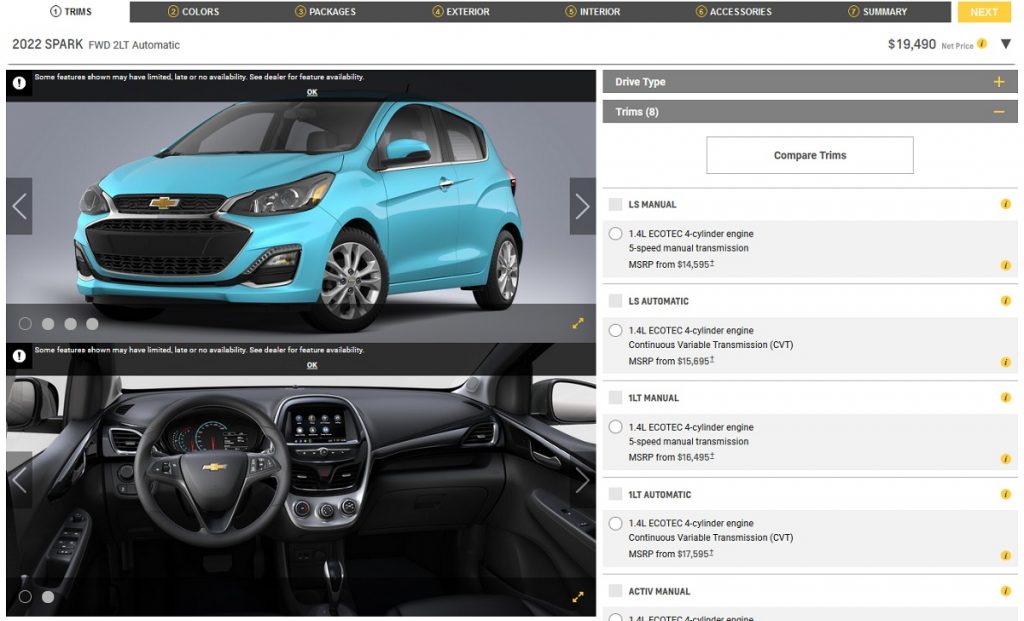Open info for ACTIV Manual trim heading
The image size is (1024, 621).
pyautogui.click(x=1006, y=590)
